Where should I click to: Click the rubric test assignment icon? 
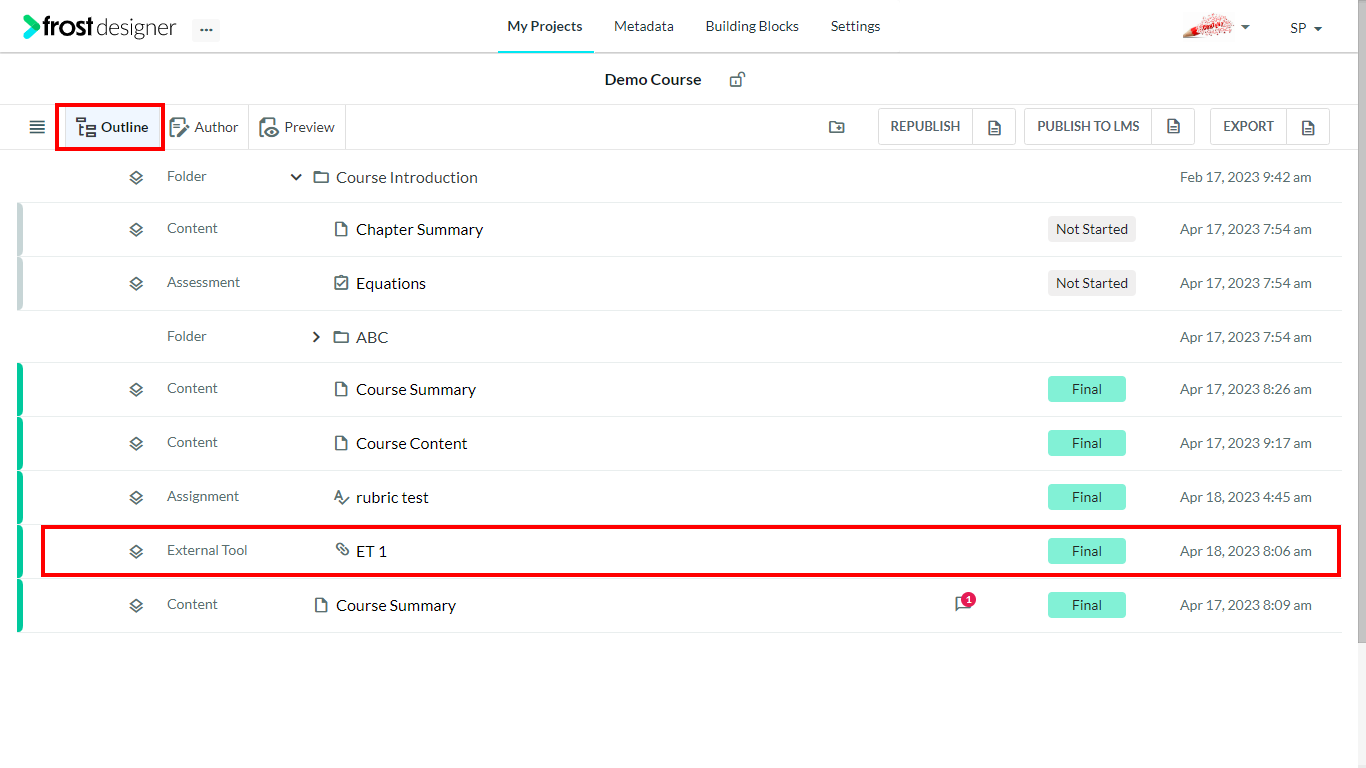[341, 497]
